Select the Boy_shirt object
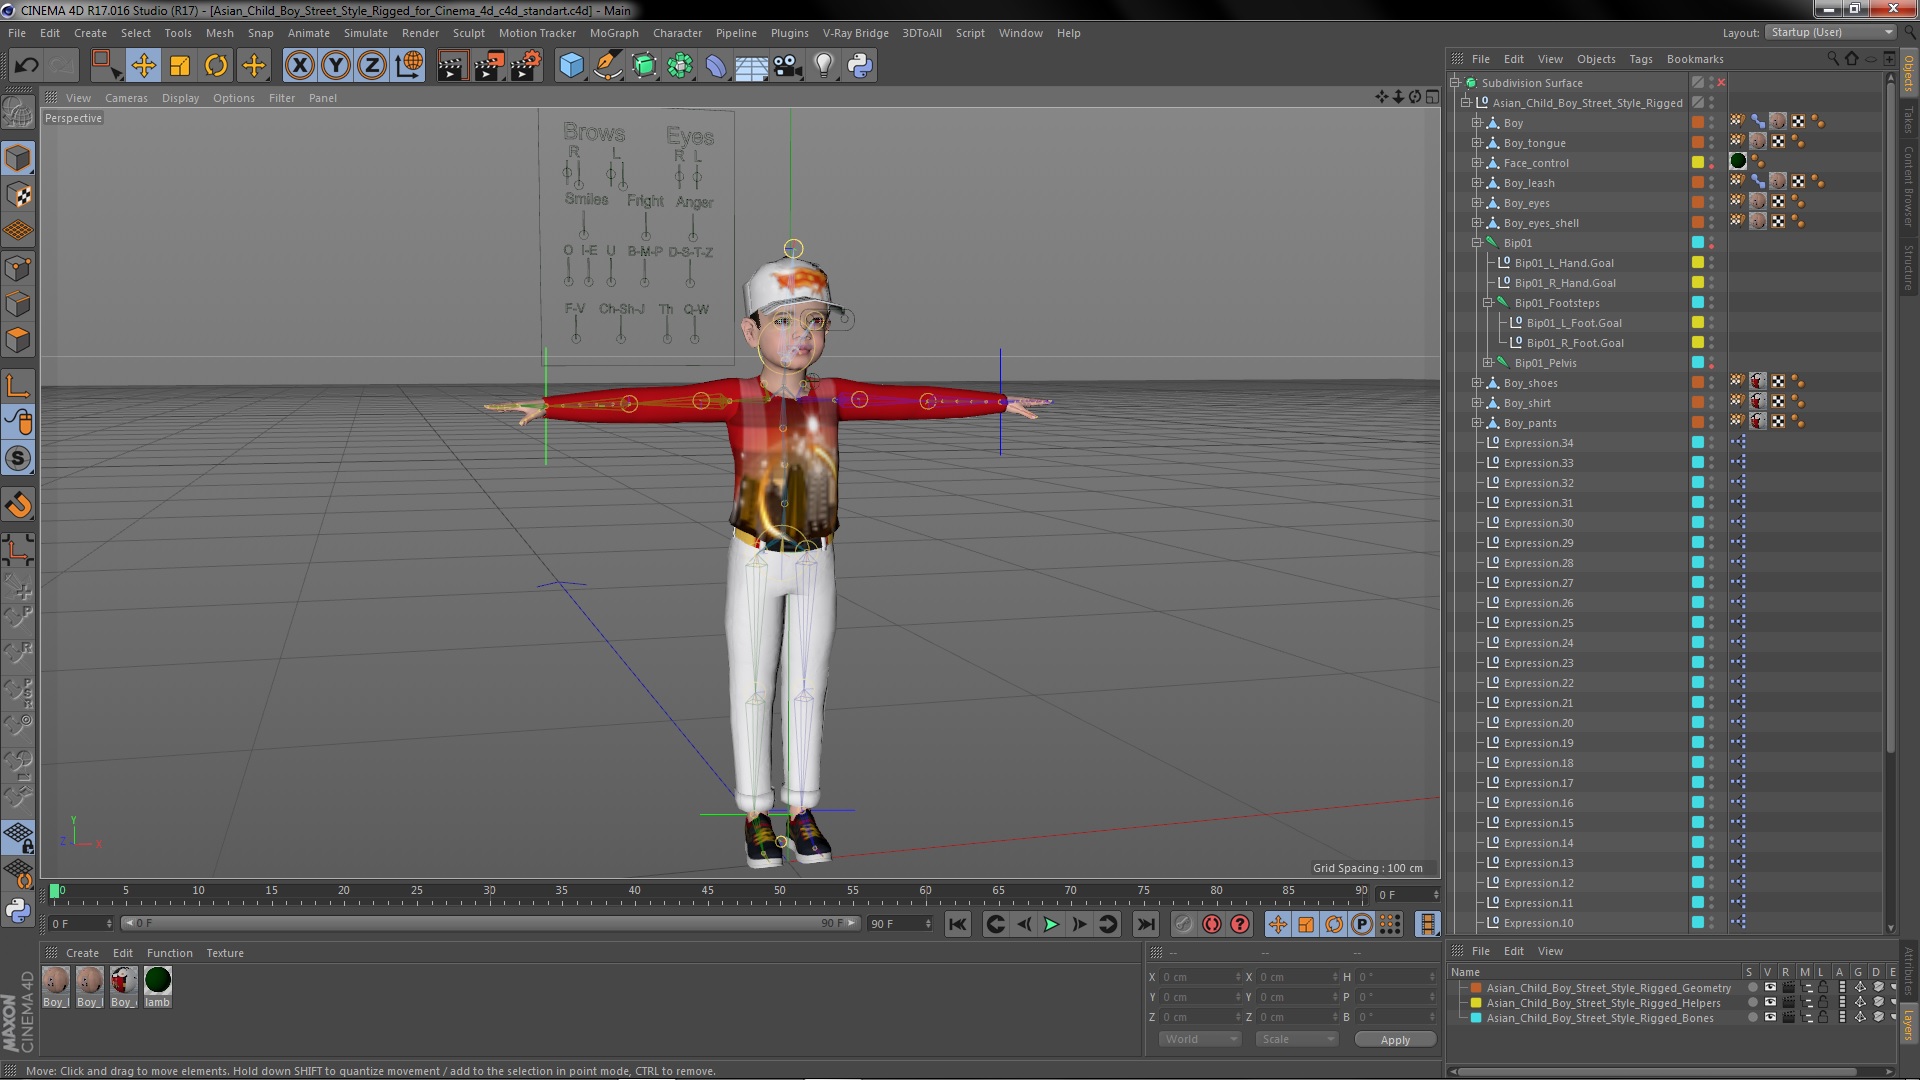This screenshot has width=1920, height=1080. click(1527, 403)
